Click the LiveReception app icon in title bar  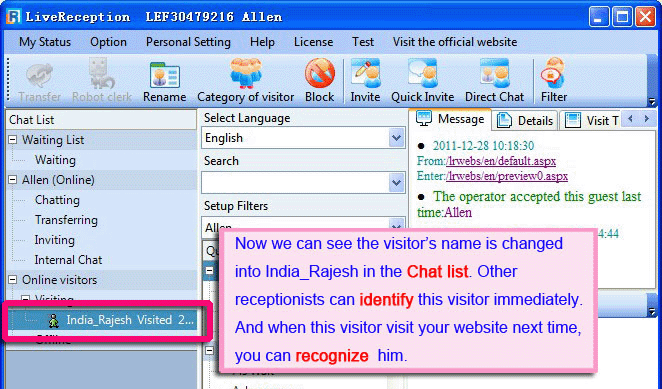tap(13, 17)
